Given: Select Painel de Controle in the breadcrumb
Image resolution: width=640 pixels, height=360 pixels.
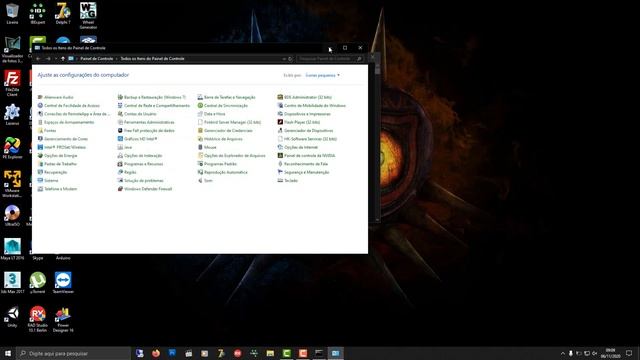Looking at the screenshot, I should tap(96, 59).
